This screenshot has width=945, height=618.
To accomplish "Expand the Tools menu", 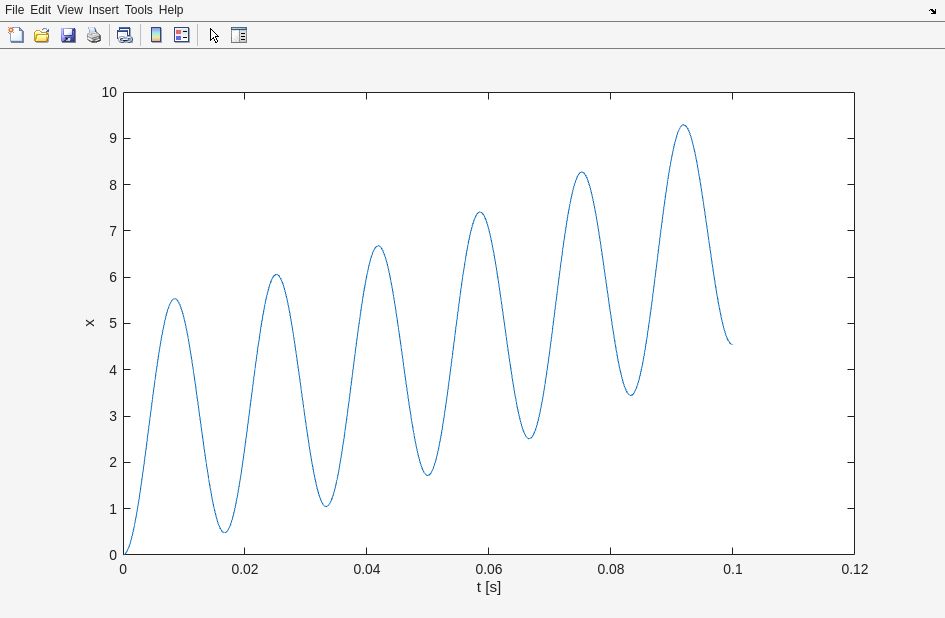I will (x=138, y=10).
